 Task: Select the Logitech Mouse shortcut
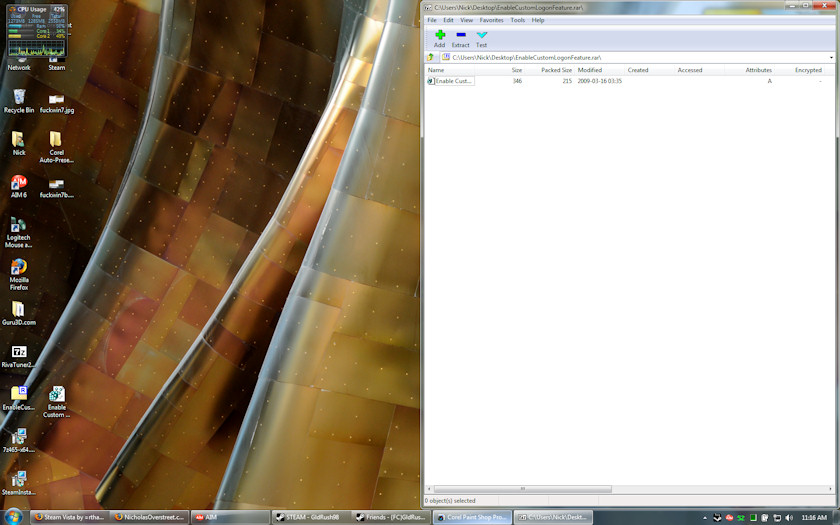point(19,232)
